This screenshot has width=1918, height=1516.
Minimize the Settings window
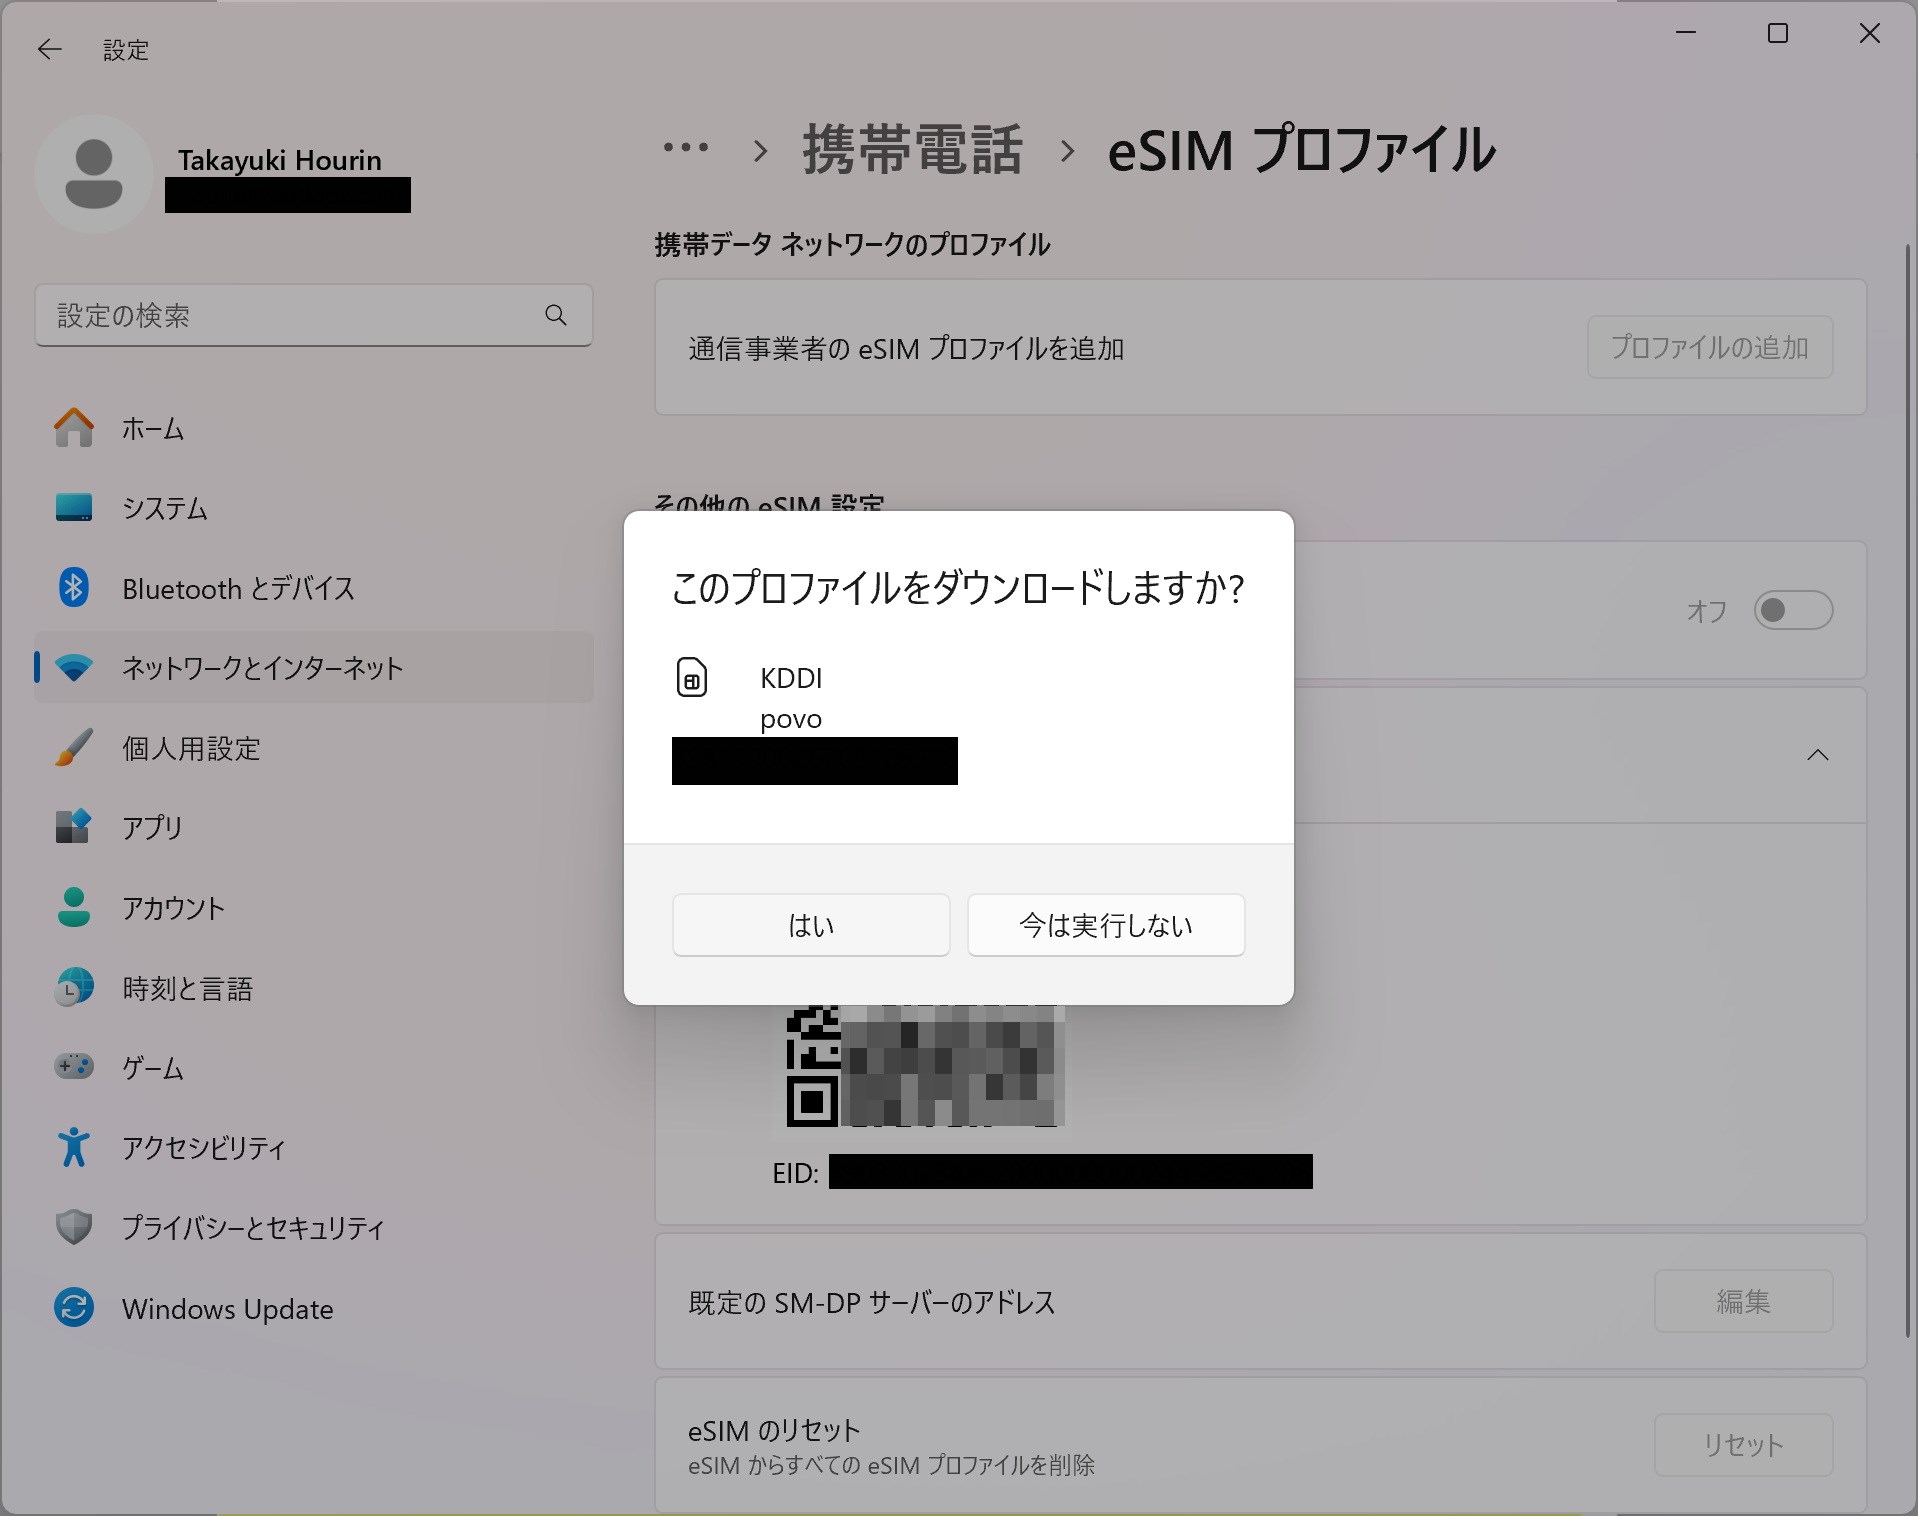pyautogui.click(x=1686, y=33)
